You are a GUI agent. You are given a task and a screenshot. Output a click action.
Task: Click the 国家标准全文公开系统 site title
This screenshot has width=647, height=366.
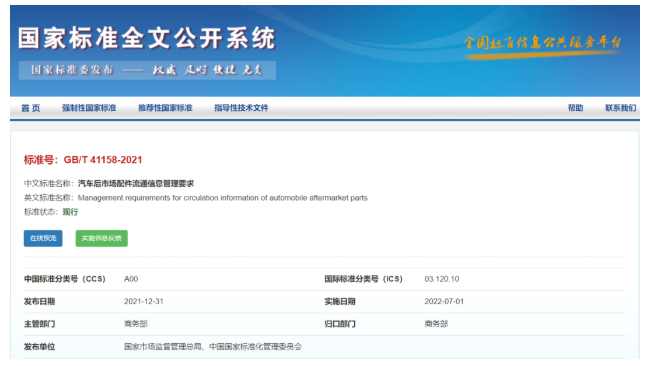pos(146,38)
